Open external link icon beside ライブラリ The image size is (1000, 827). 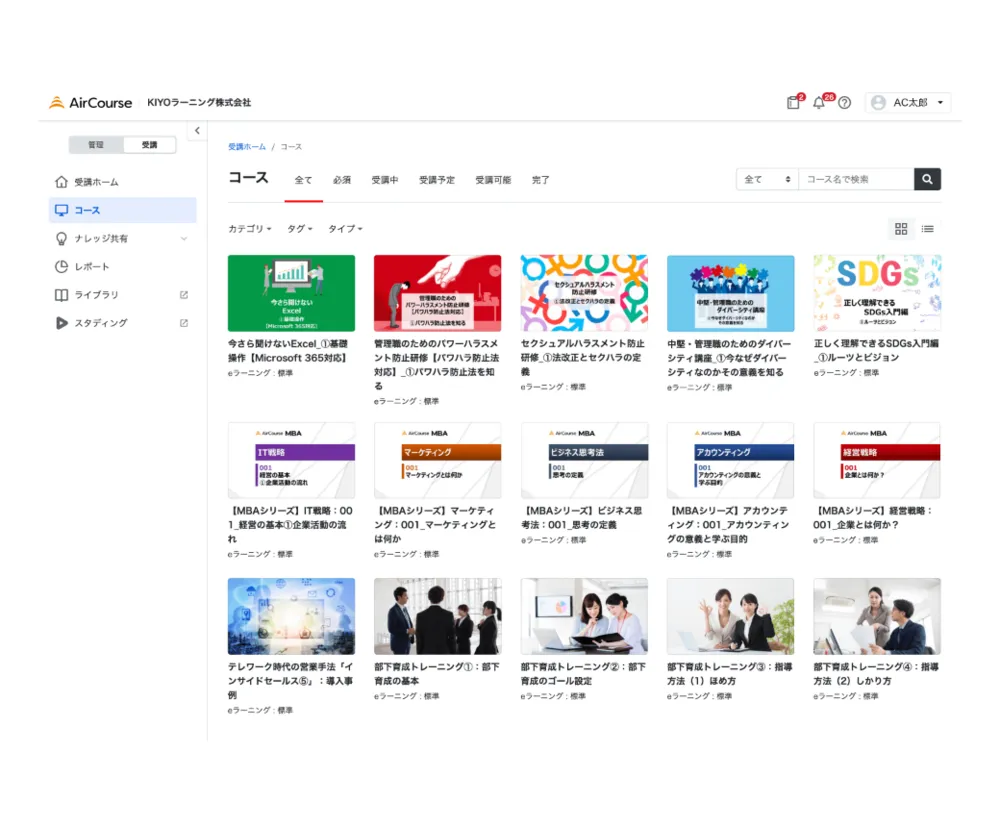click(x=184, y=295)
